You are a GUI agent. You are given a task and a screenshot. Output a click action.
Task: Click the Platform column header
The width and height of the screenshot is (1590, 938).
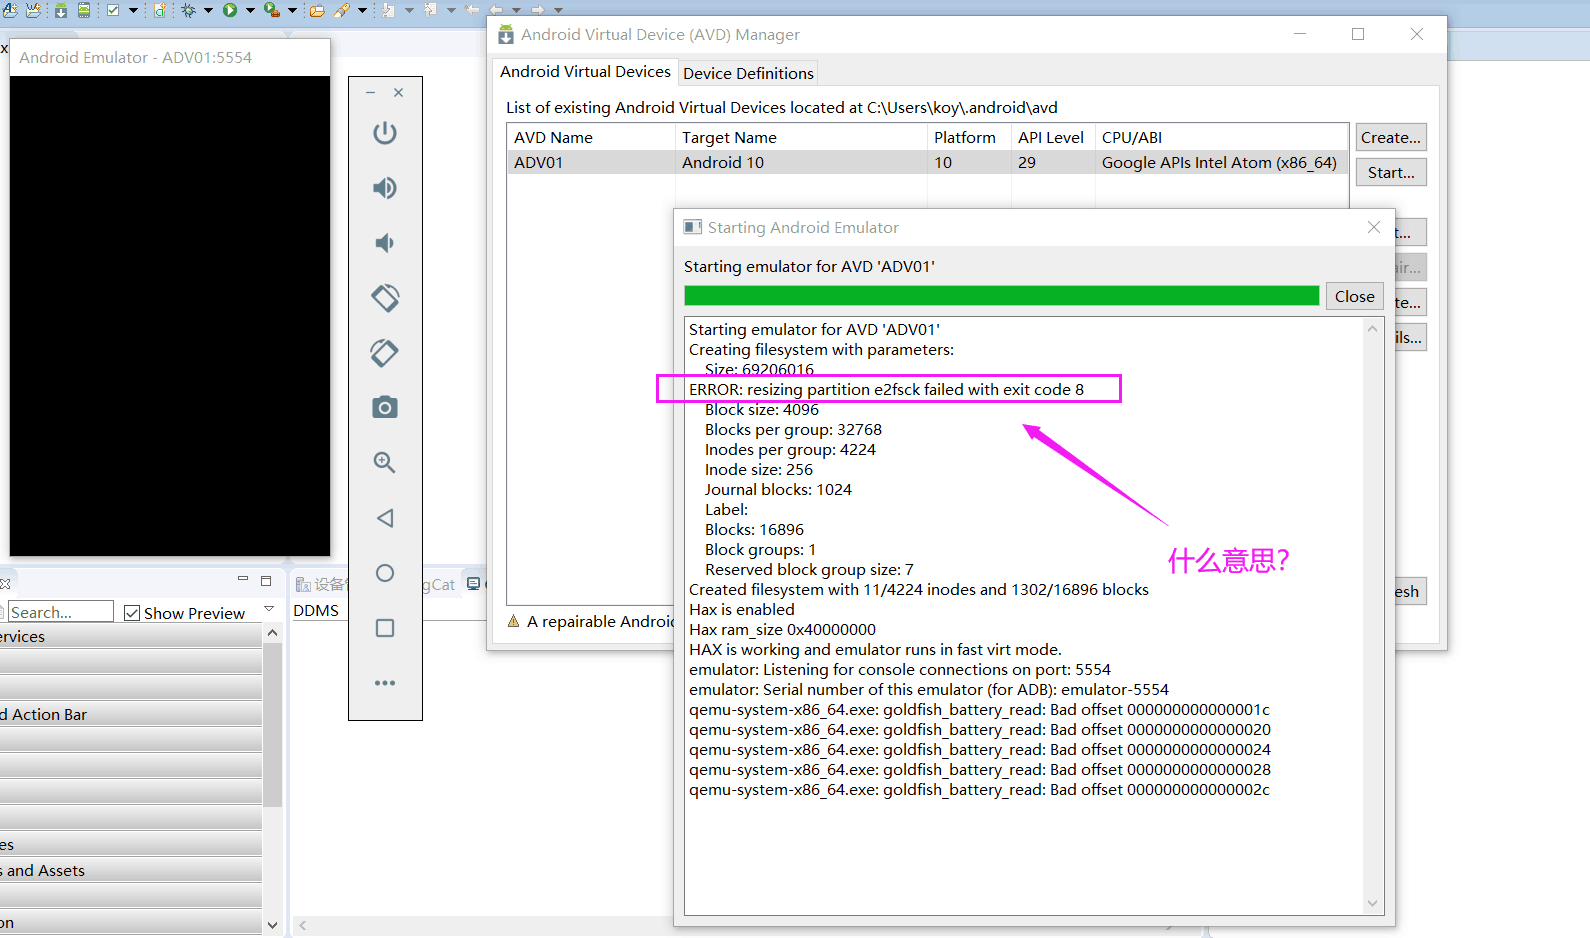point(969,137)
